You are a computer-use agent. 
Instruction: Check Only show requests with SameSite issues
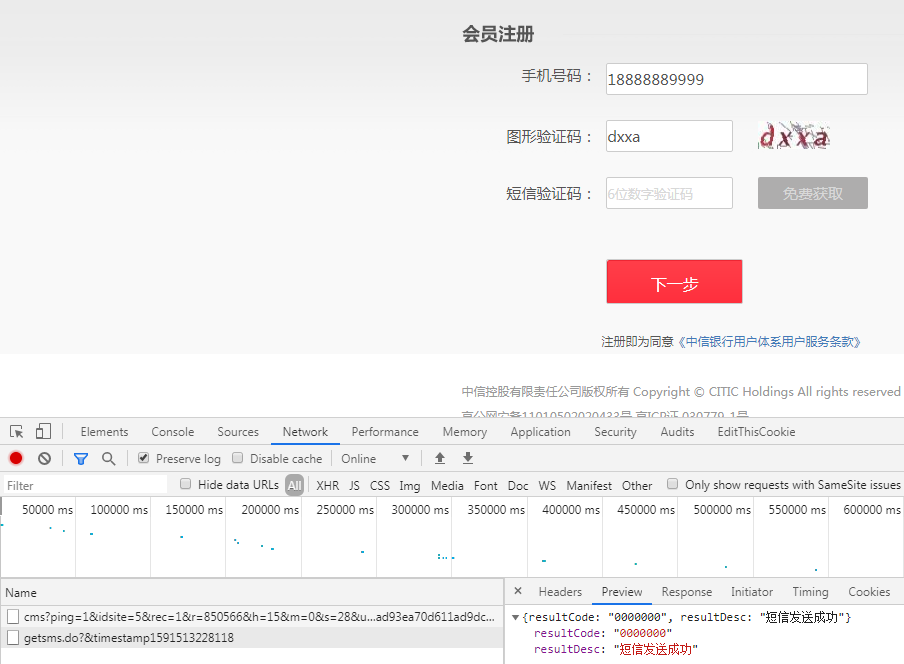tap(672, 484)
